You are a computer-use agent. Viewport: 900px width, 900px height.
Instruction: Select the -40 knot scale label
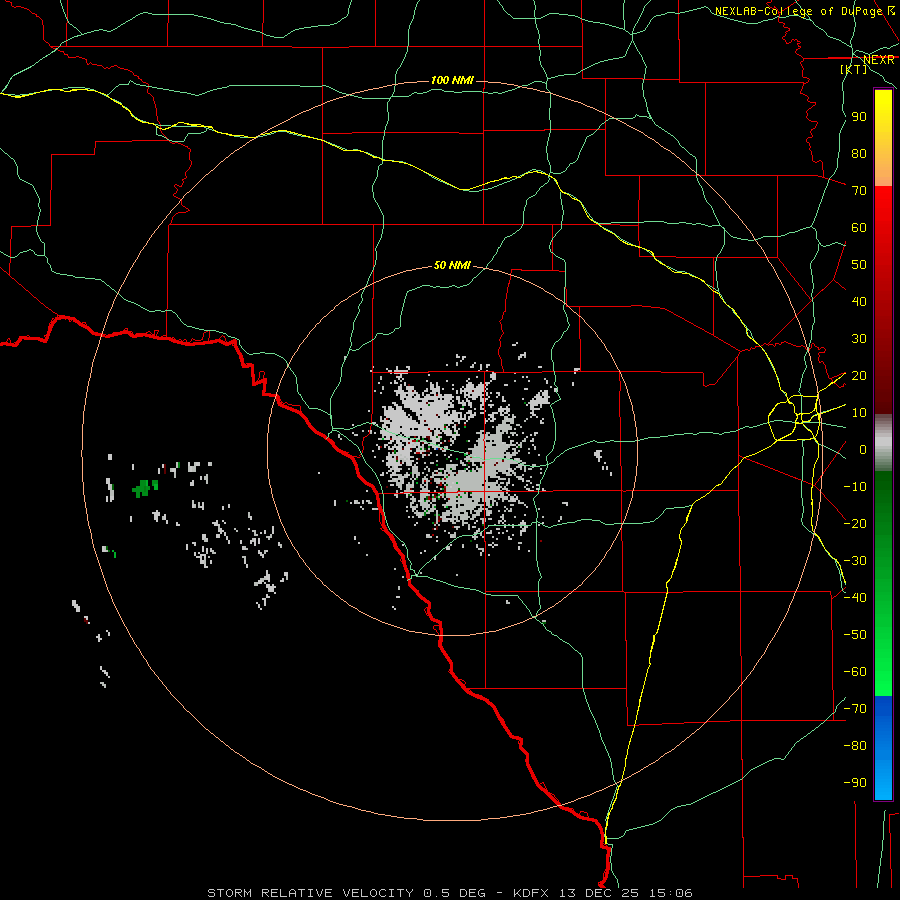(x=855, y=598)
